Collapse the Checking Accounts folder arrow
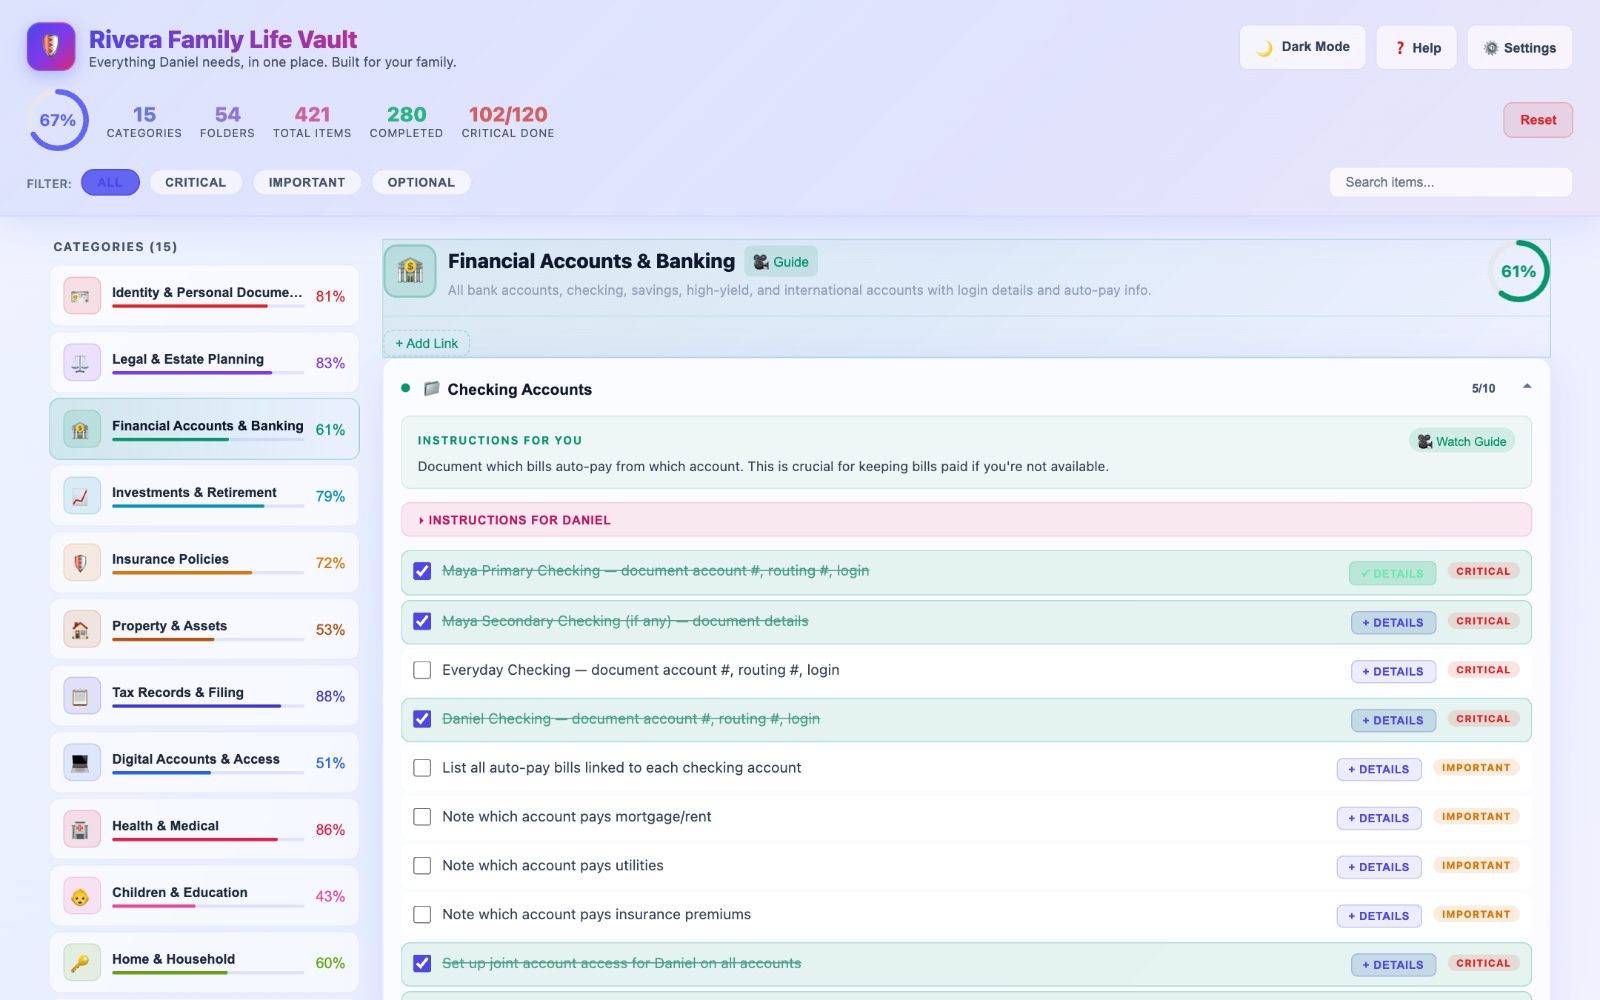The image size is (1600, 1000). click(x=1527, y=387)
